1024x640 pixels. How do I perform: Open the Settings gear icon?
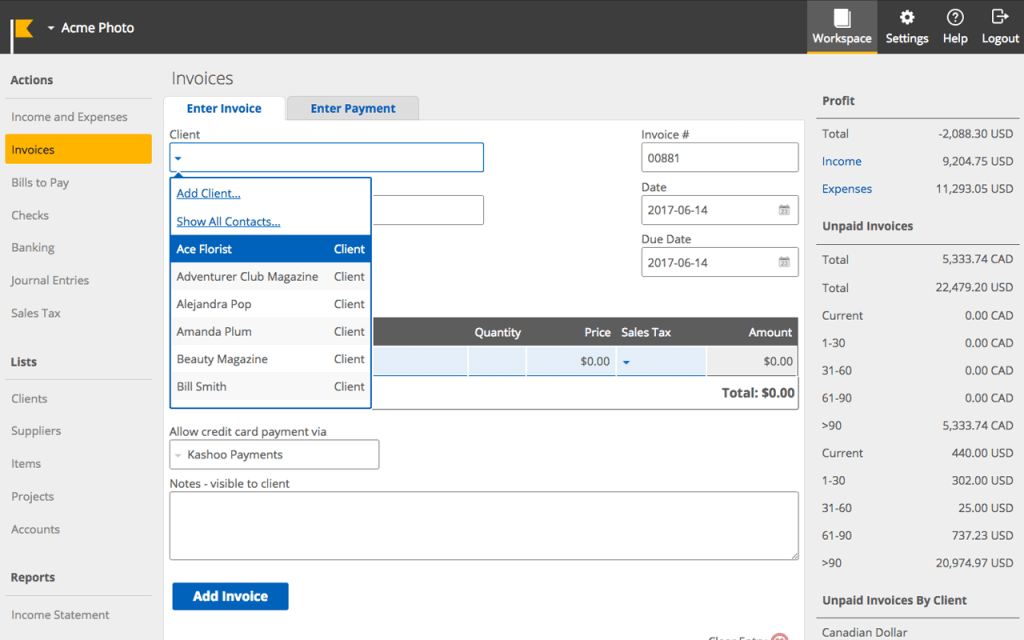point(907,18)
